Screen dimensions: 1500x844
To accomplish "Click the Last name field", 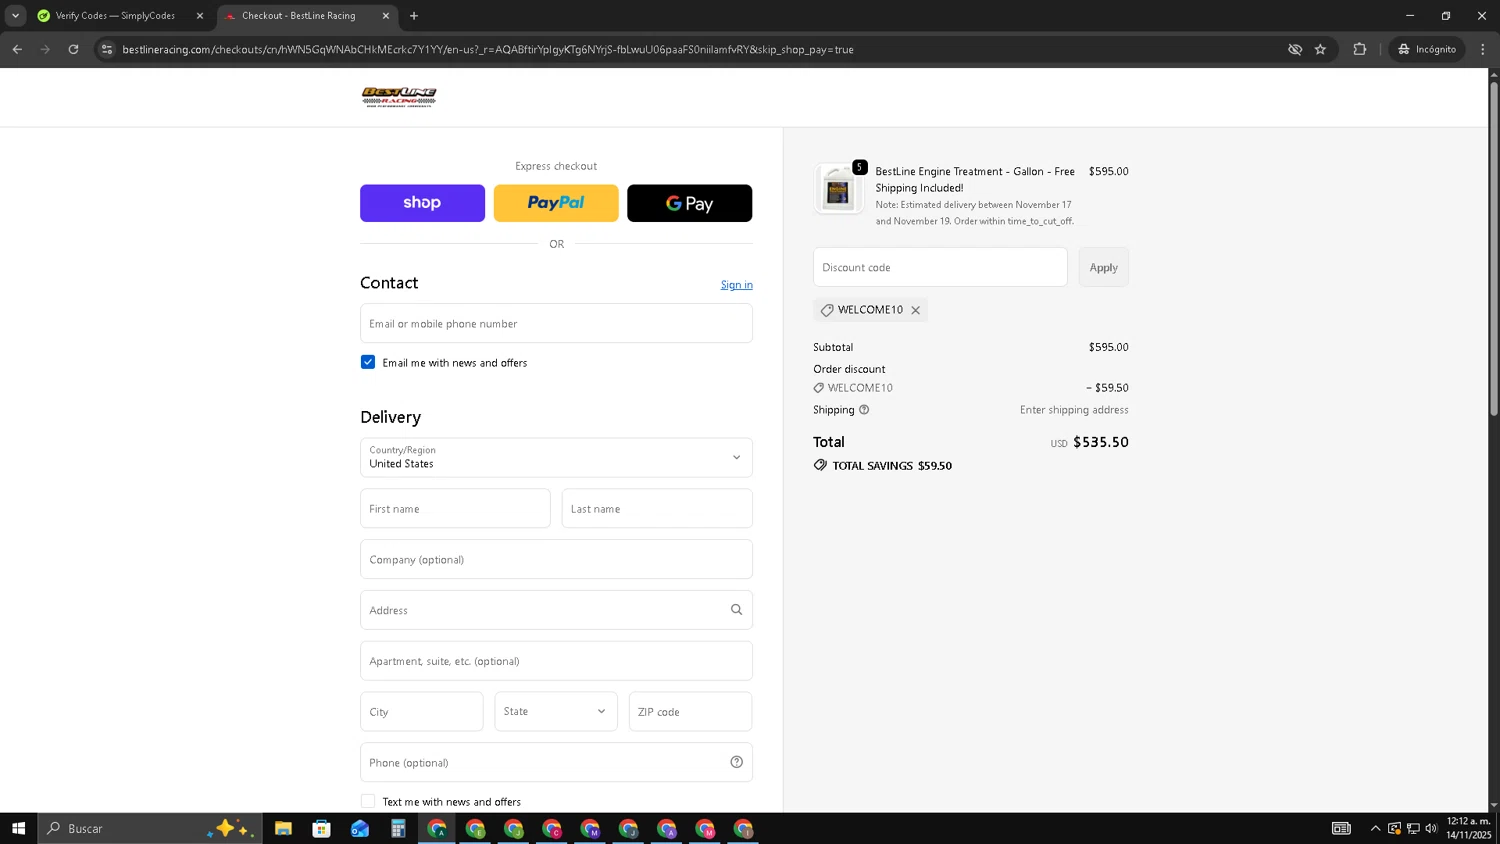I will 657,508.
